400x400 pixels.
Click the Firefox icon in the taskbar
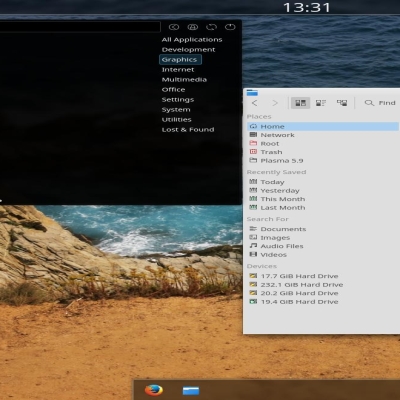(x=154, y=390)
